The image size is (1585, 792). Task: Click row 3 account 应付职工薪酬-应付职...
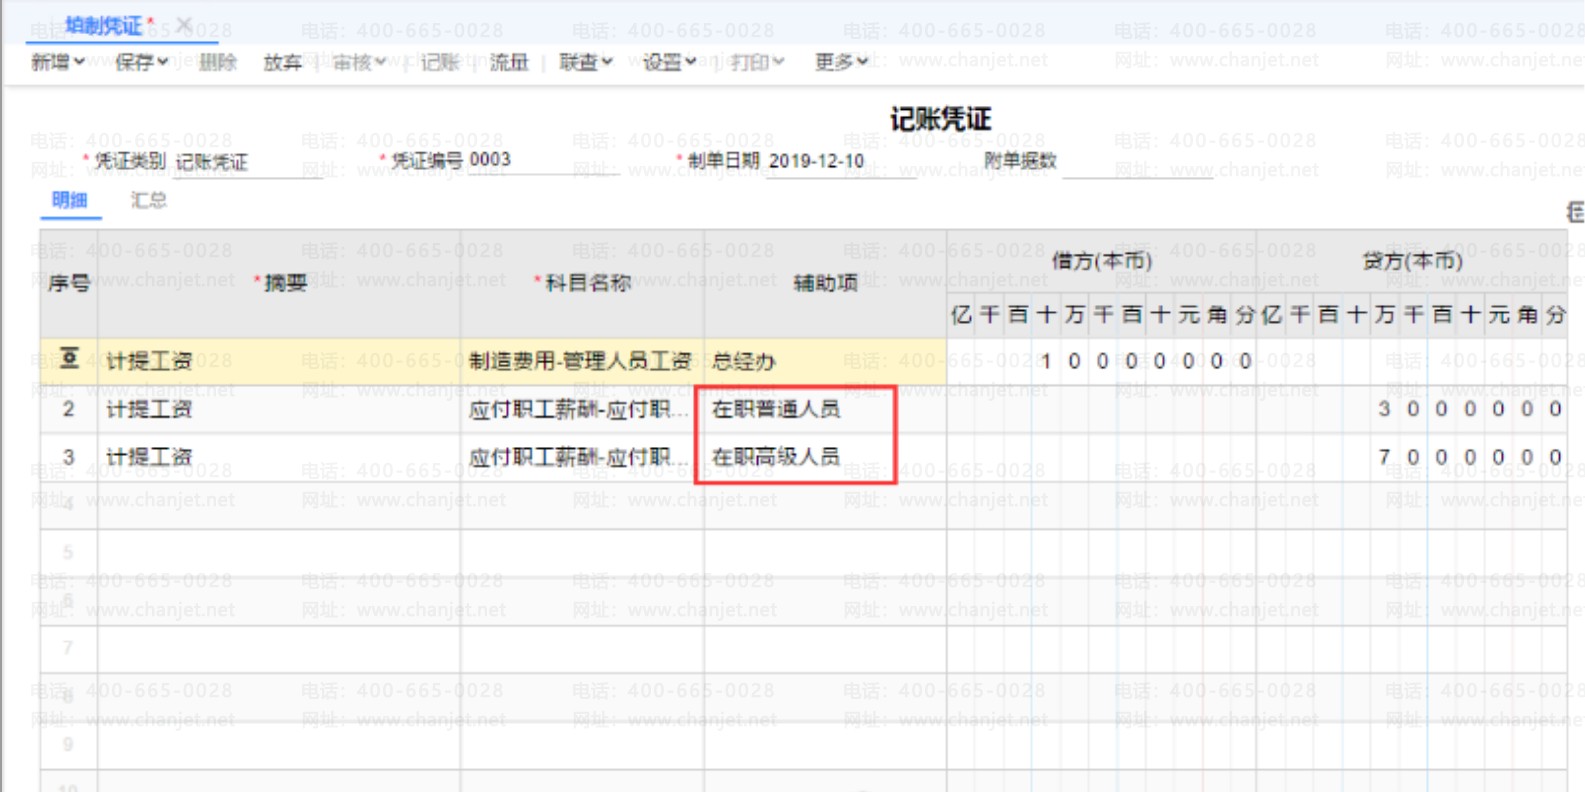(x=582, y=457)
